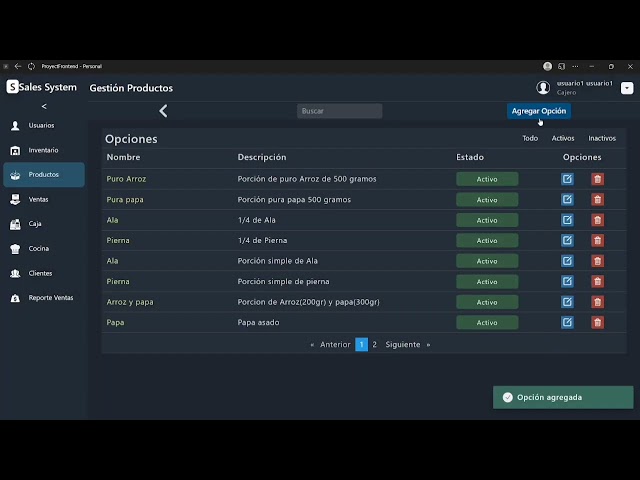Toggle Activo status of Porción simple de pierna
640x480 pixels.
(487, 282)
